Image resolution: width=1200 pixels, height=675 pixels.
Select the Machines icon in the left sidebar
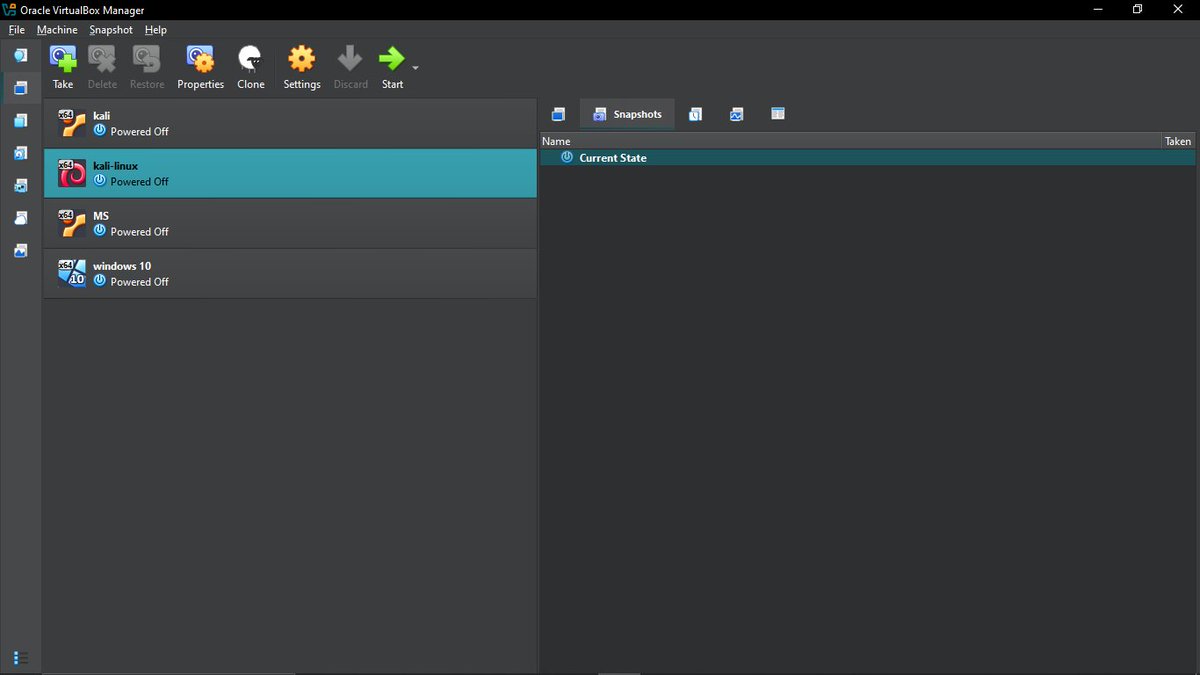coord(20,88)
